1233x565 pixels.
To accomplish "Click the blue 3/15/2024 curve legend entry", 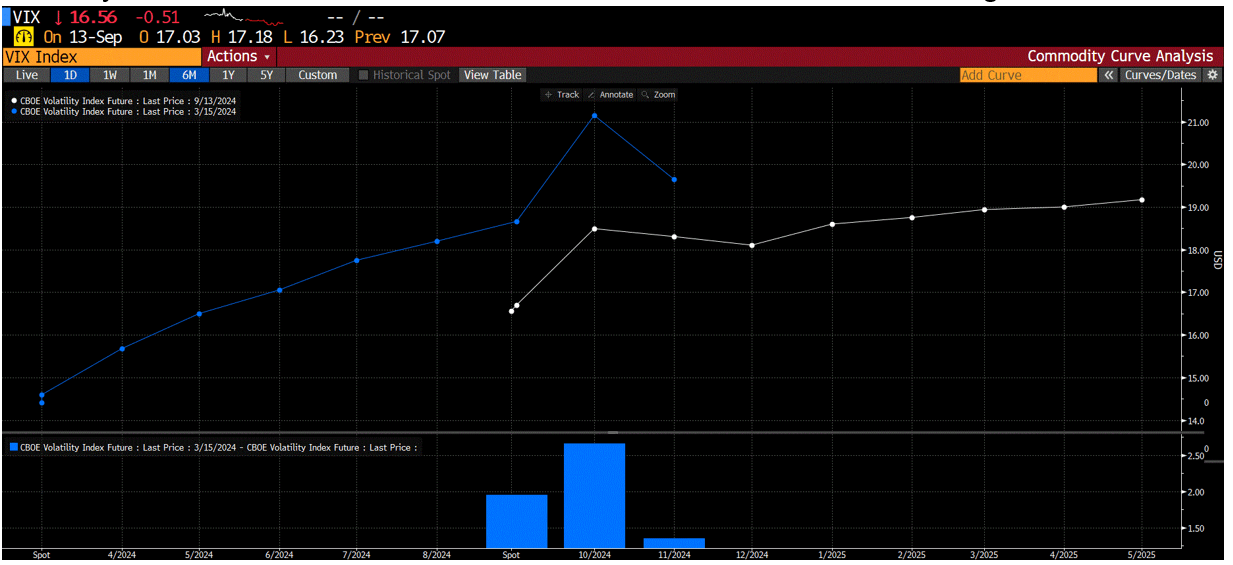I will (124, 112).
